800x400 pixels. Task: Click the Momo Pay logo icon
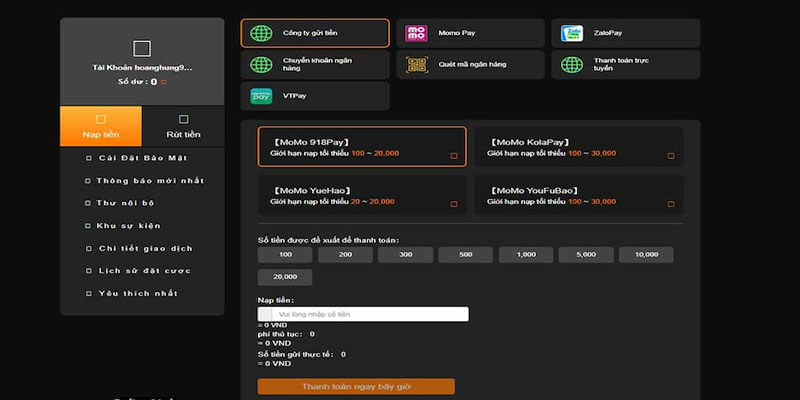click(x=416, y=33)
